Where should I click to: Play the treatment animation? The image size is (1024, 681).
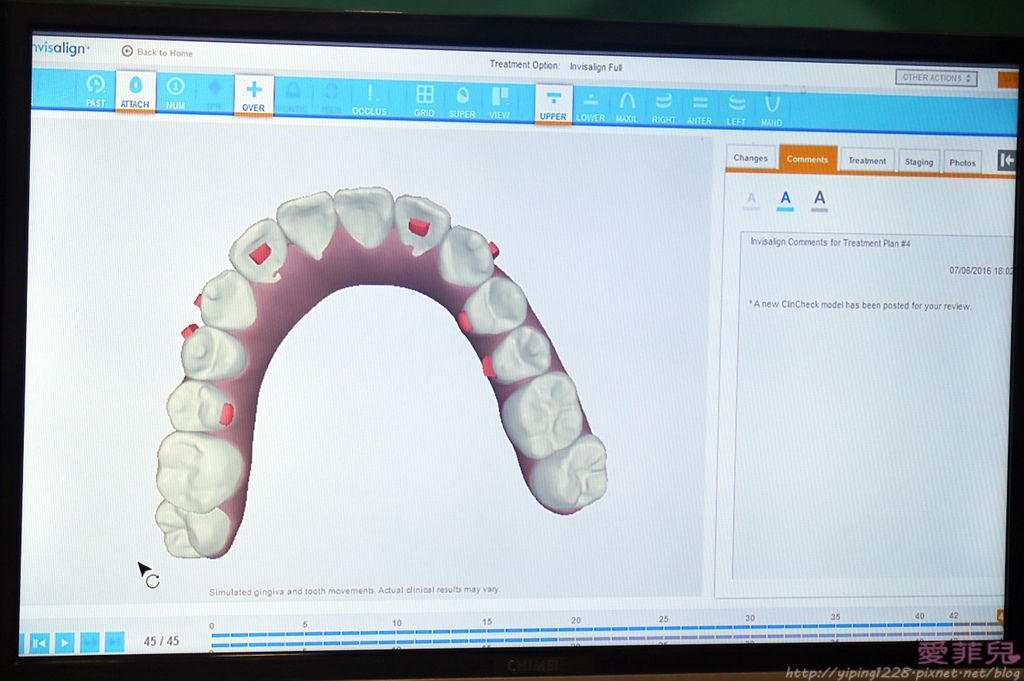point(64,643)
